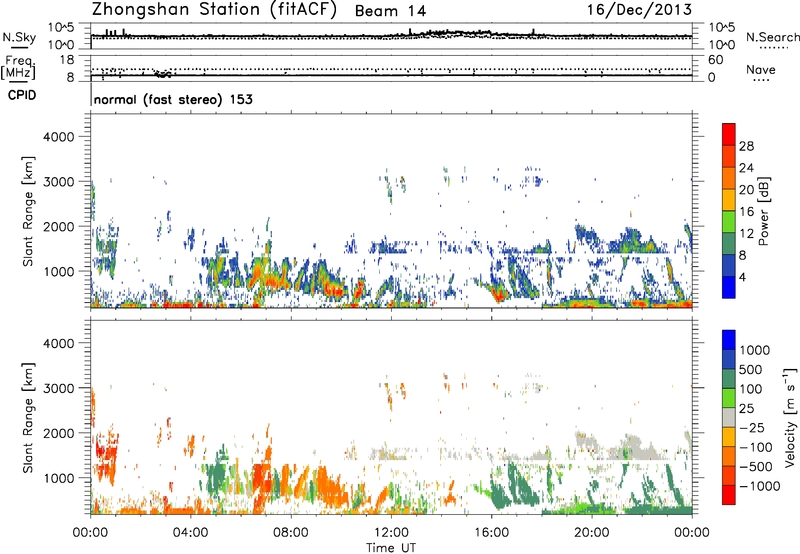Screen dimensions: 800x554
Task: Click the blue top of the velocity colorbar
Action: [x=729, y=340]
